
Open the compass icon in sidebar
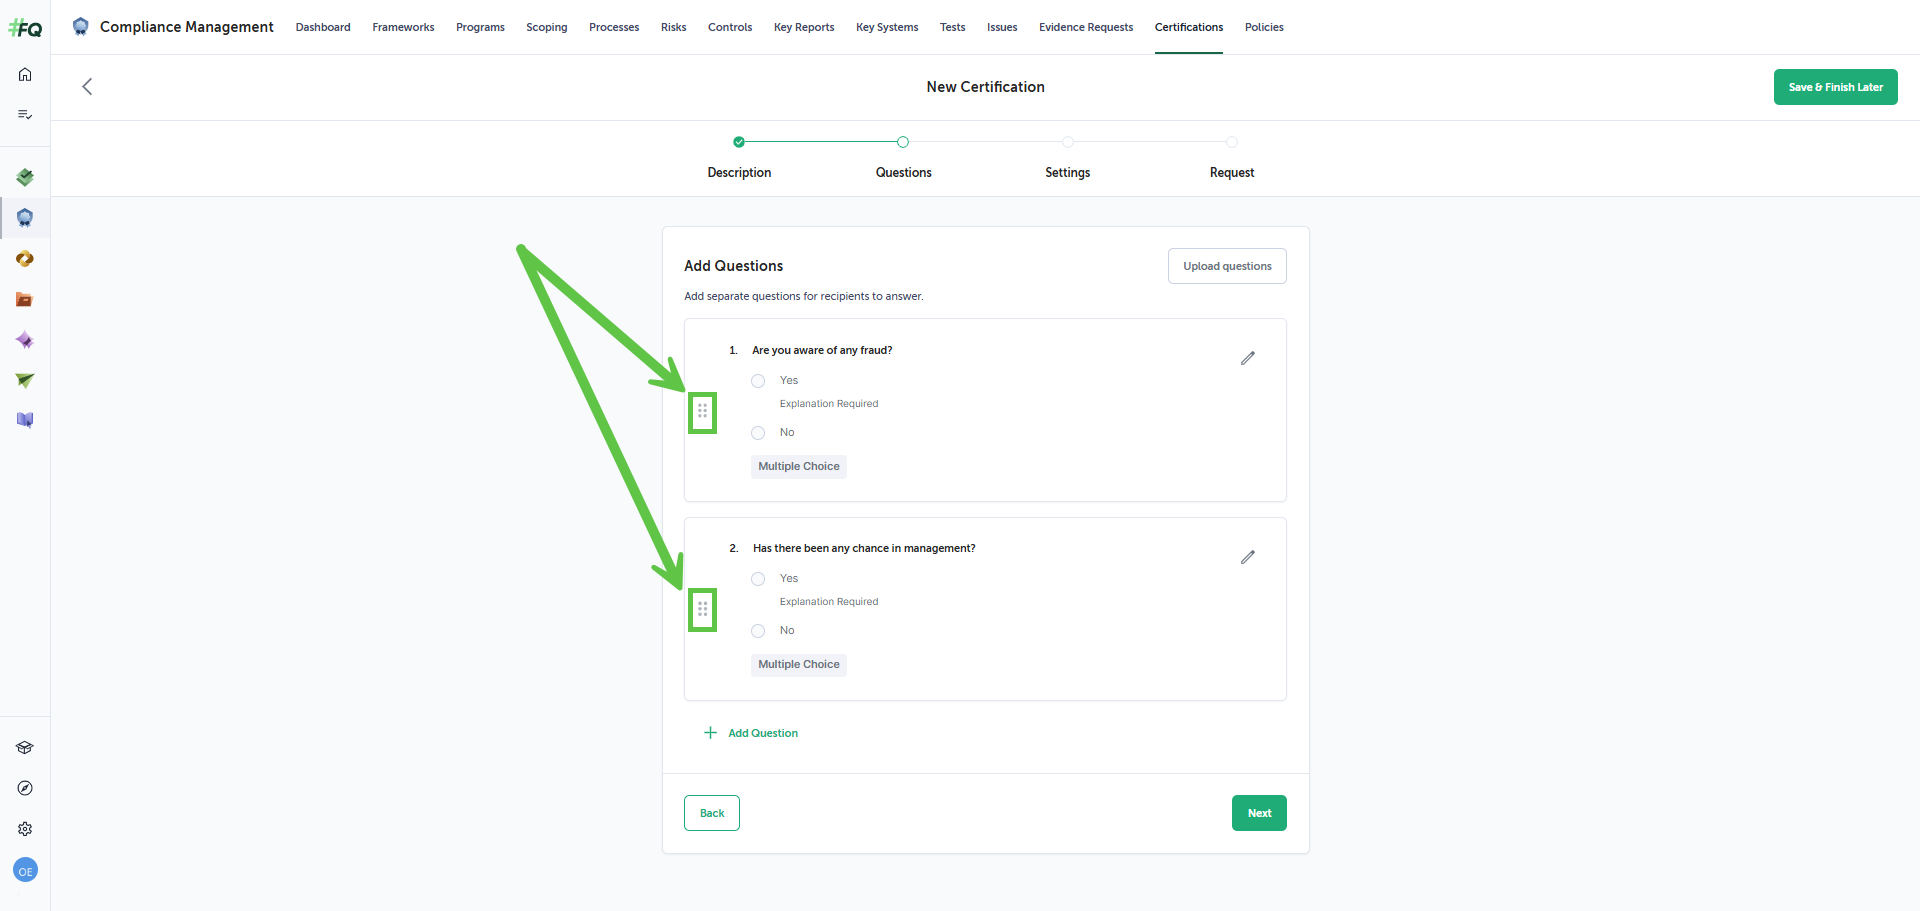25,788
